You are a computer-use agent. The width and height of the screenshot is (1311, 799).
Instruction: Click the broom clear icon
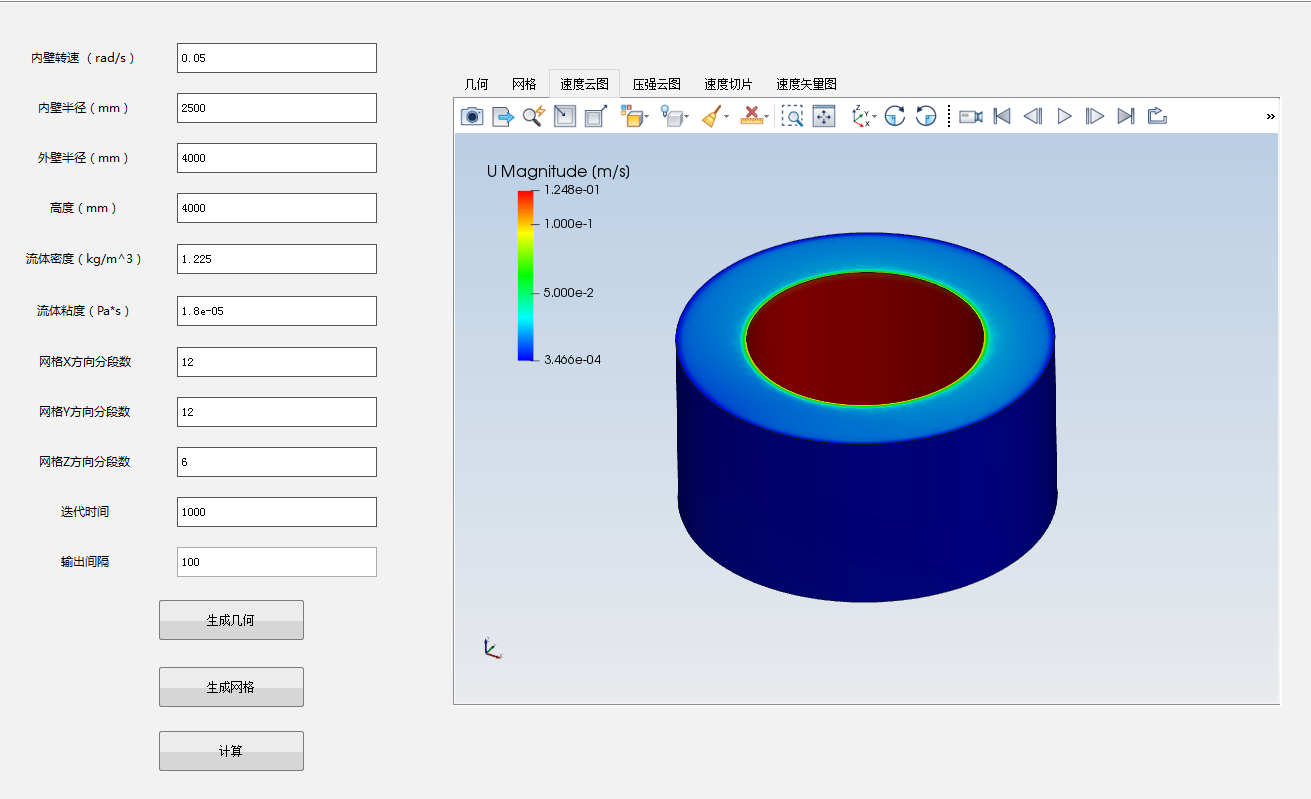point(711,117)
